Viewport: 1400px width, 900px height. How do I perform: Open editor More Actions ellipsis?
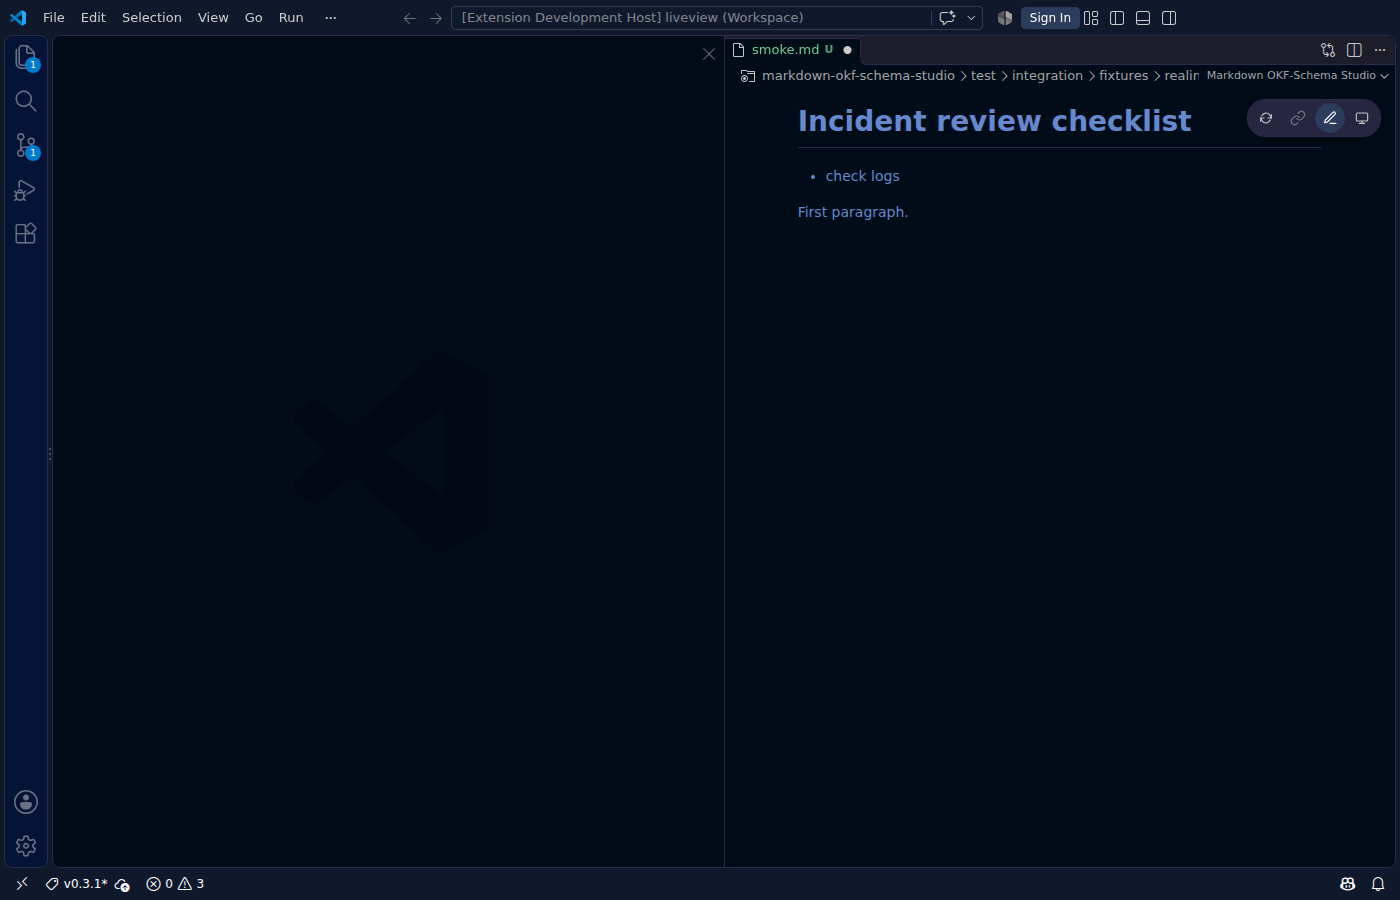(1380, 49)
